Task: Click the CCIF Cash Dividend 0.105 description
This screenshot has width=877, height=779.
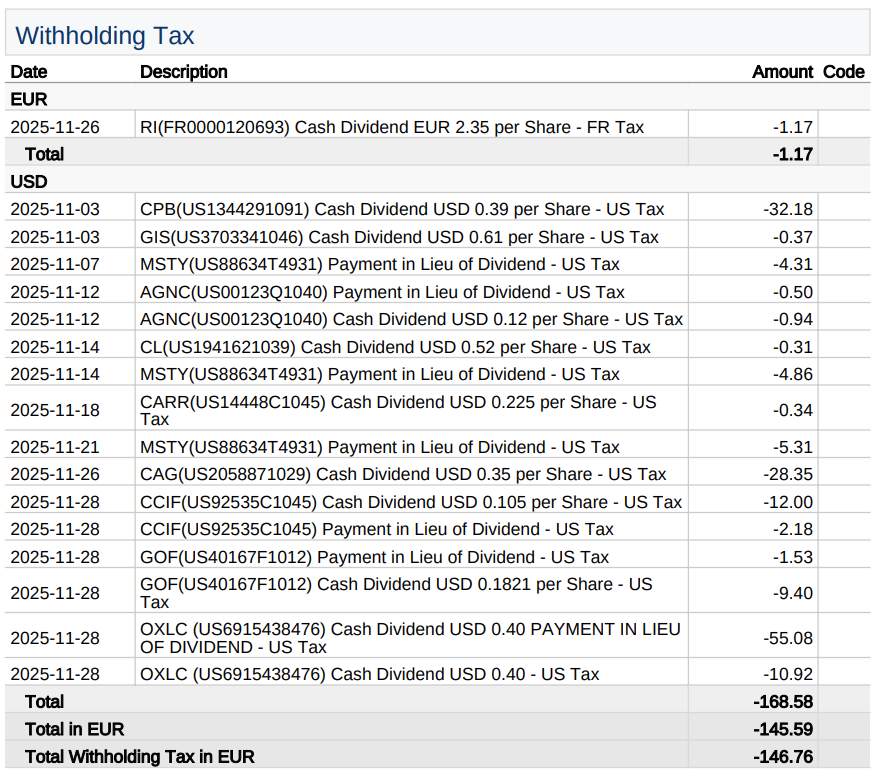Action: pos(410,502)
